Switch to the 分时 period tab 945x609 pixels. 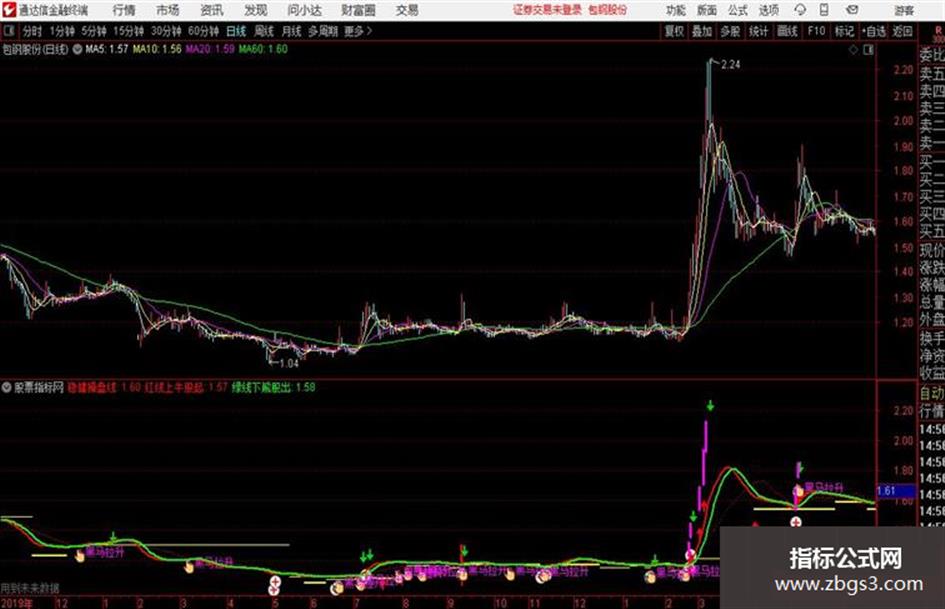pos(33,31)
